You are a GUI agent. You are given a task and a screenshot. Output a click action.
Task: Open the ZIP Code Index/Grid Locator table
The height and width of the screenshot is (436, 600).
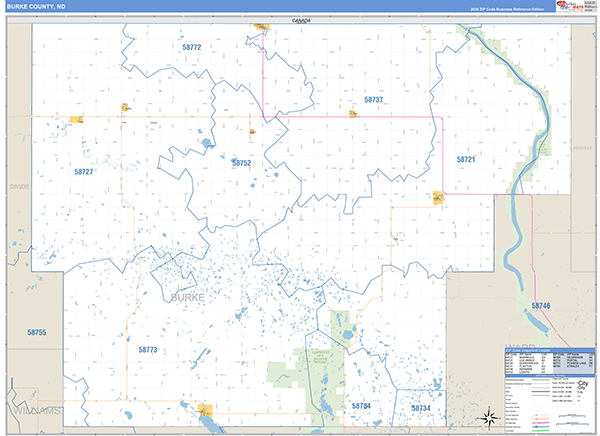click(x=550, y=361)
